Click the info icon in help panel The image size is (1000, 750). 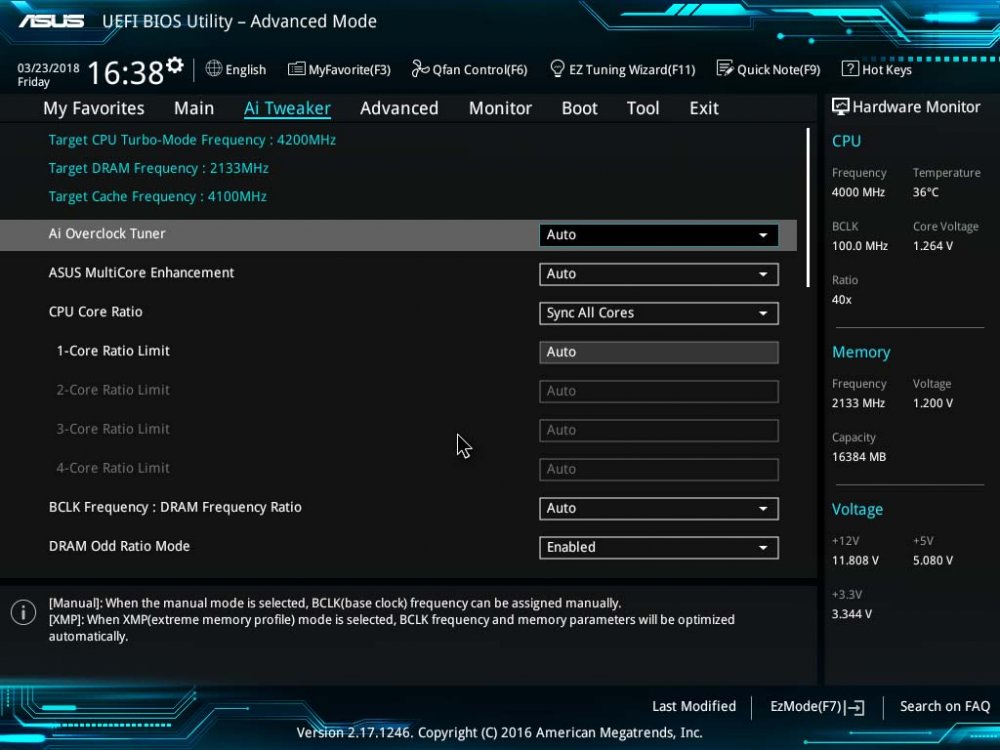click(24, 612)
